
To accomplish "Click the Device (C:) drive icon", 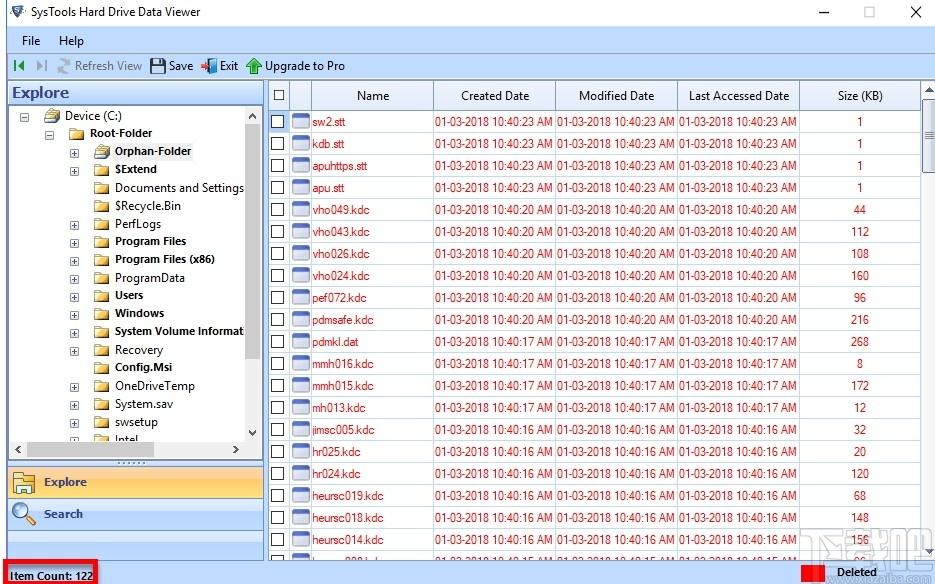I will 52,116.
